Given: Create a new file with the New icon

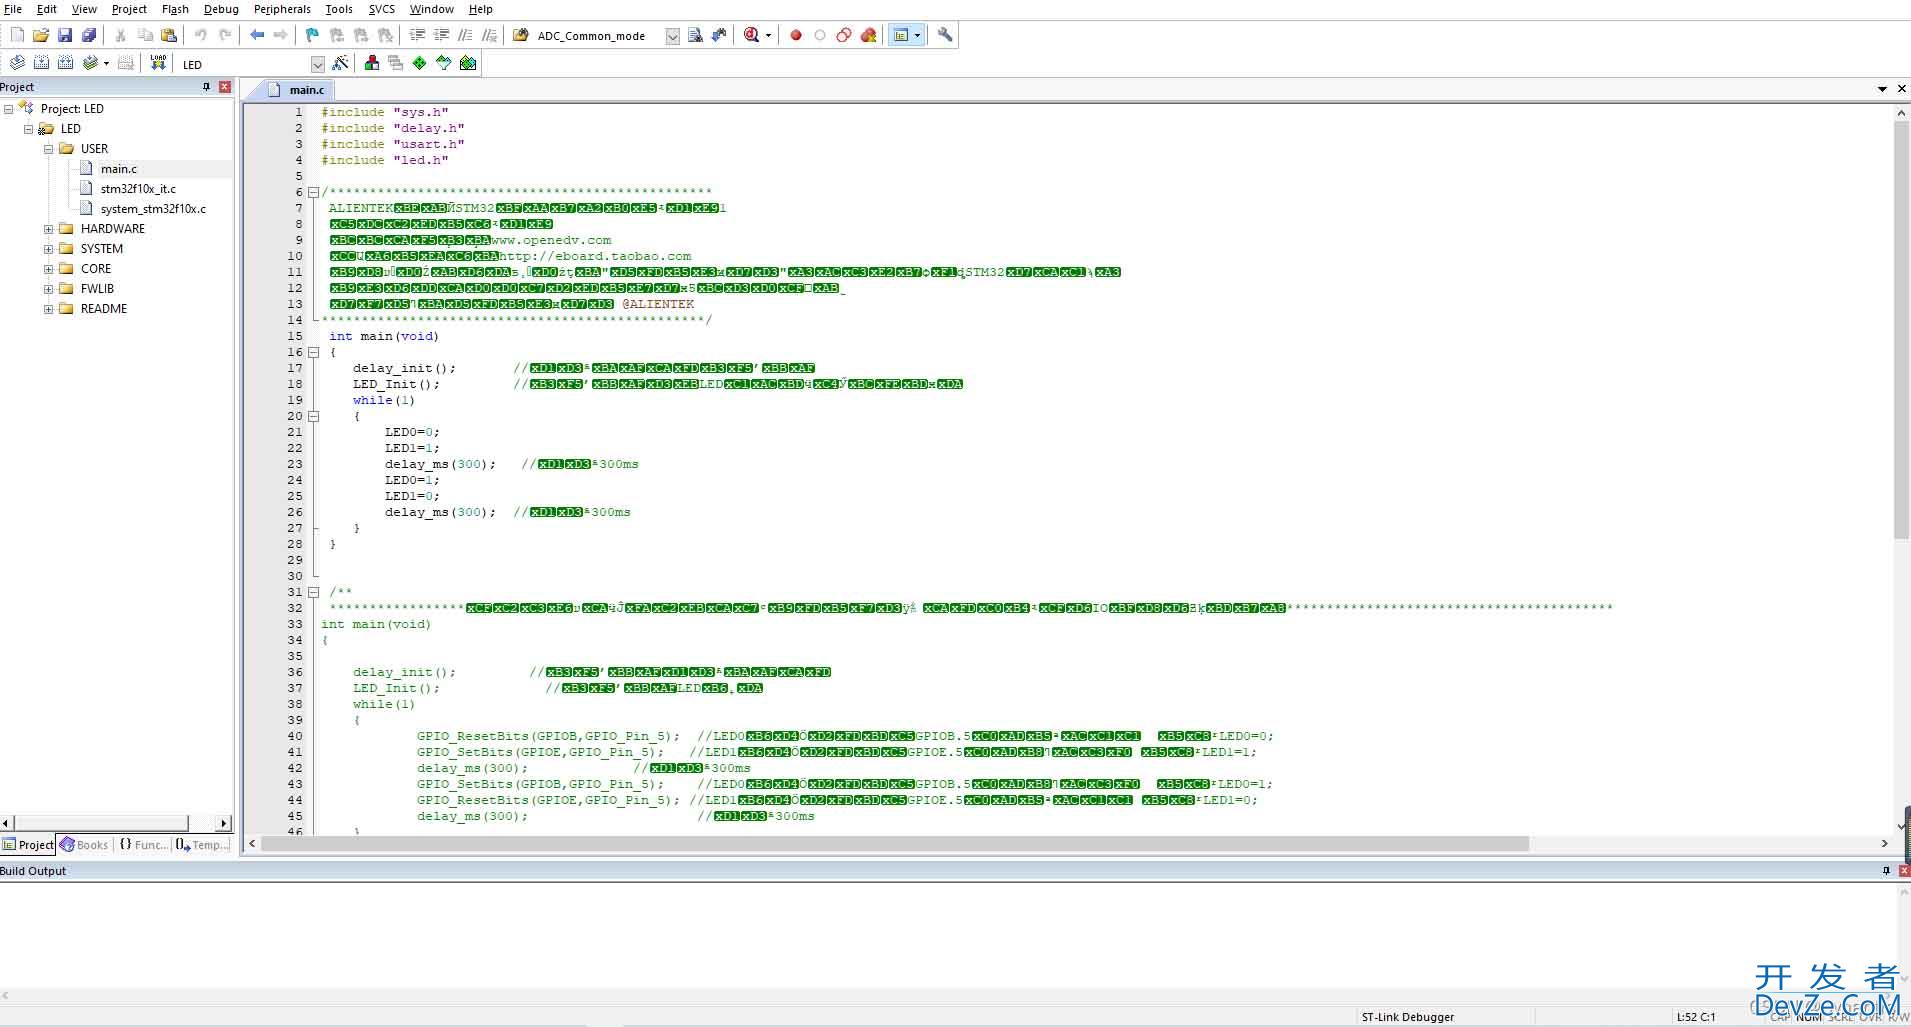Looking at the screenshot, I should [x=17, y=35].
